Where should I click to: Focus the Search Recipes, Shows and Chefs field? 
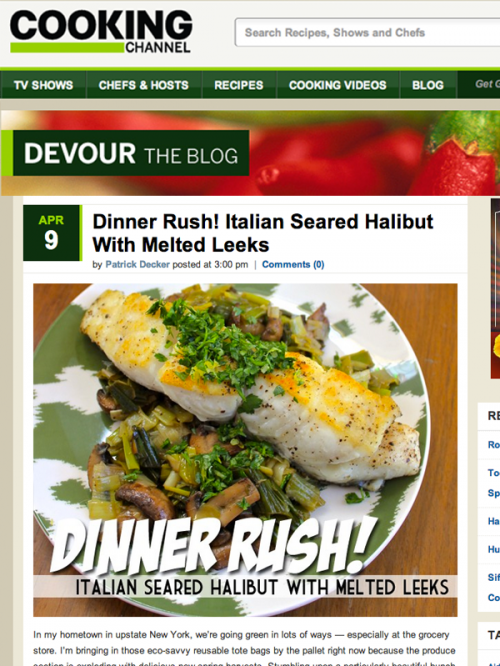(x=367, y=32)
